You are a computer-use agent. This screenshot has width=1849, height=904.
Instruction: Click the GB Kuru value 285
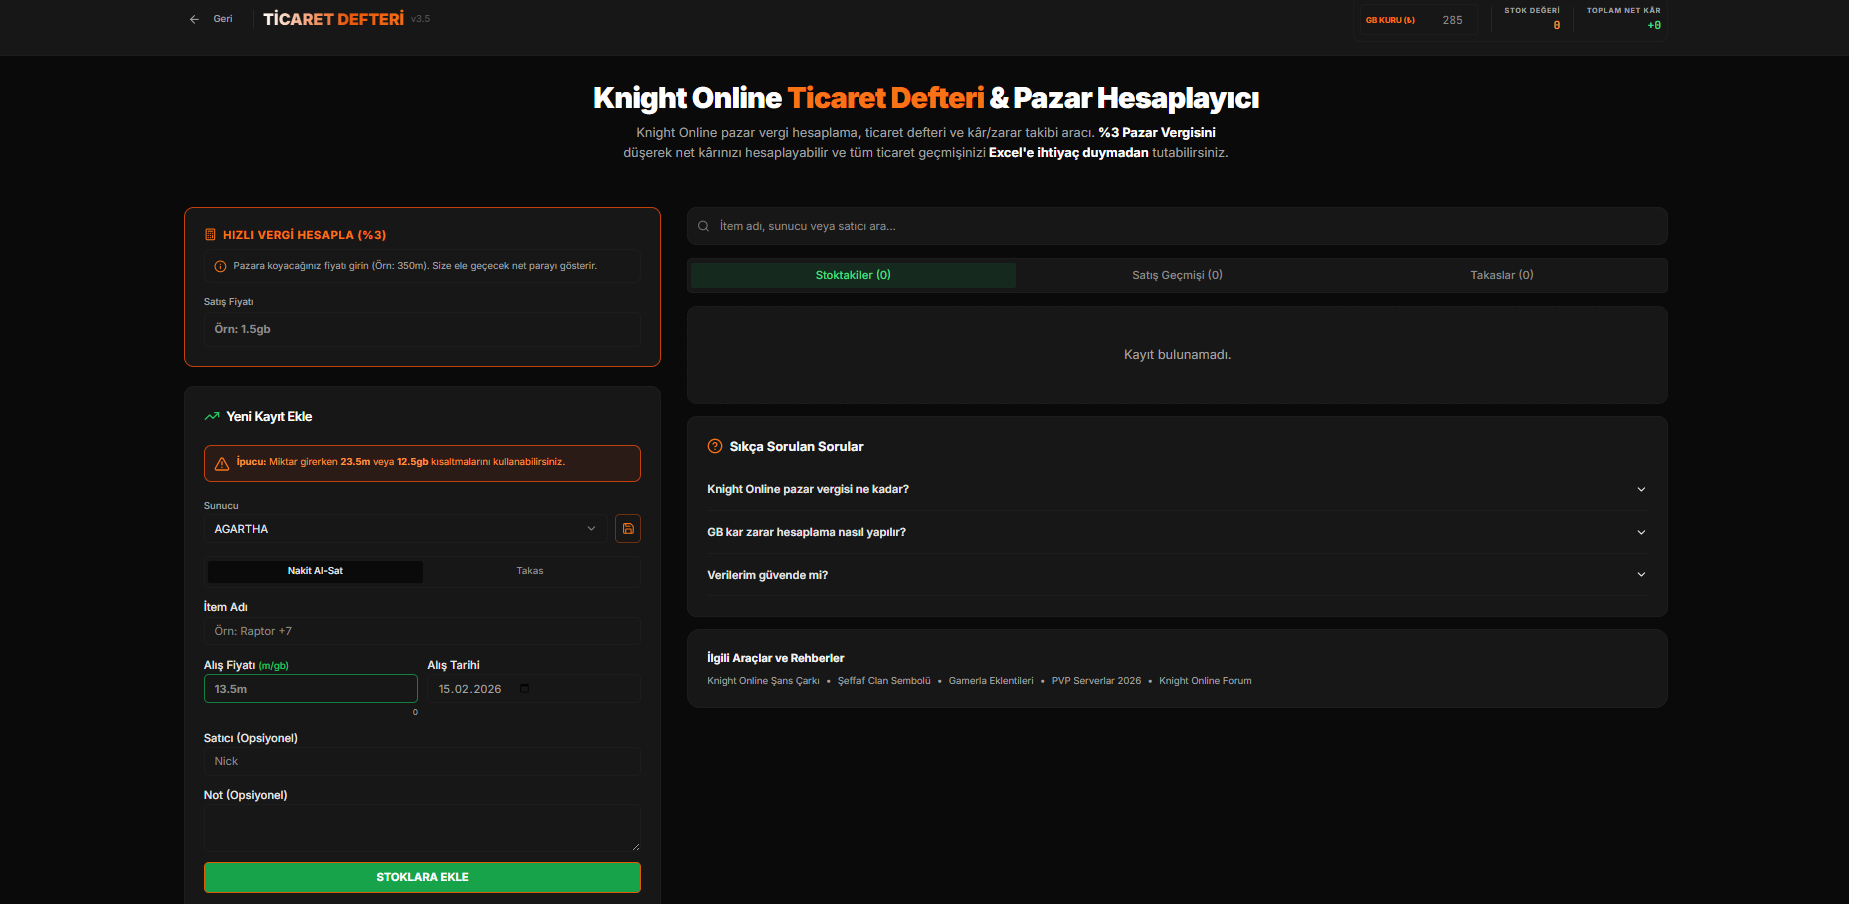1452,20
